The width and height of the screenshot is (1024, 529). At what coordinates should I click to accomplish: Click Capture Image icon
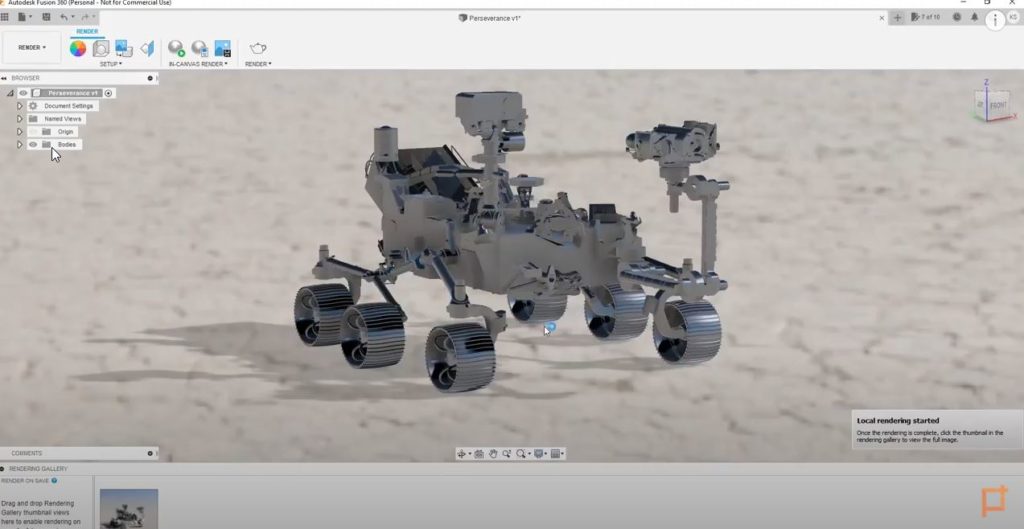223,48
